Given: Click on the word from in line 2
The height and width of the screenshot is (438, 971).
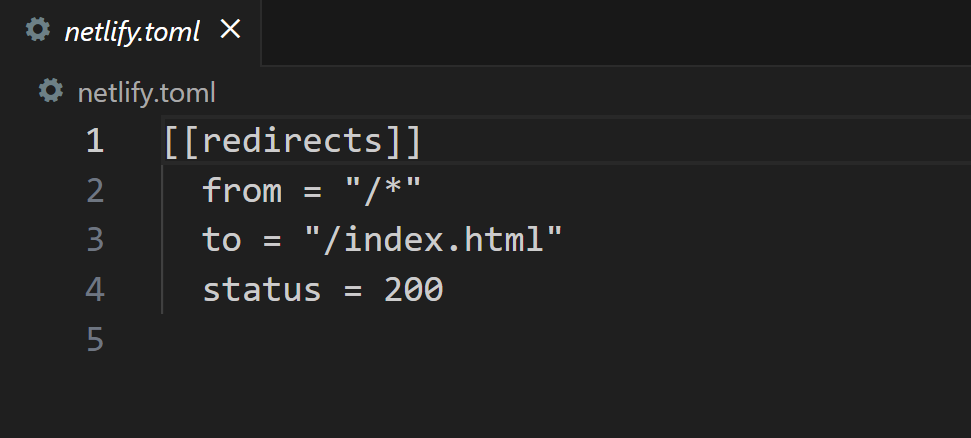Looking at the screenshot, I should [x=242, y=190].
